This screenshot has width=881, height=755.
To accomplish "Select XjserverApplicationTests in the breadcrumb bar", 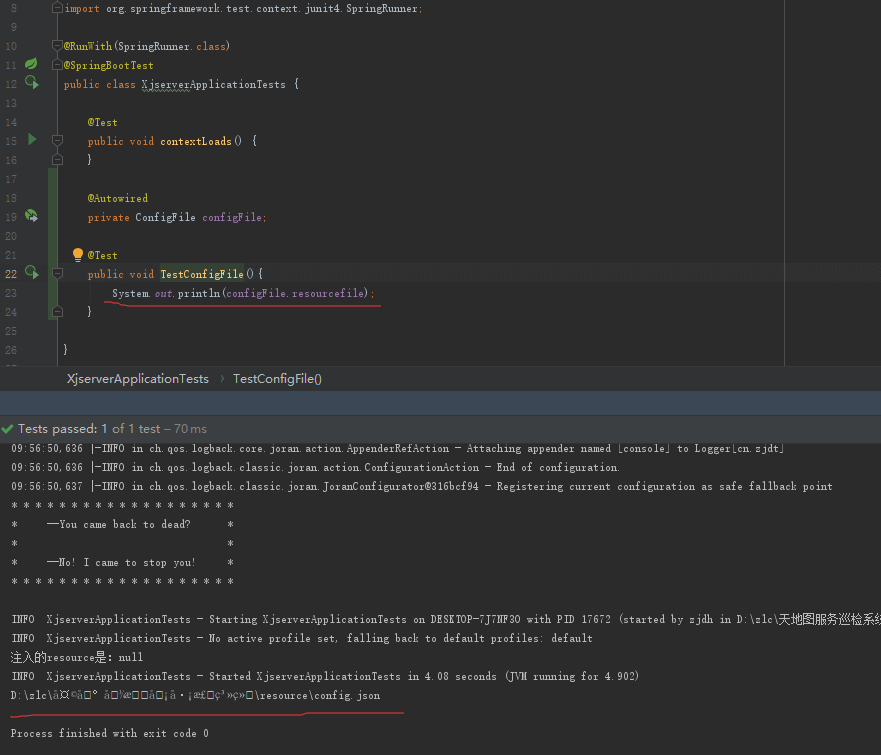I will [x=138, y=379].
